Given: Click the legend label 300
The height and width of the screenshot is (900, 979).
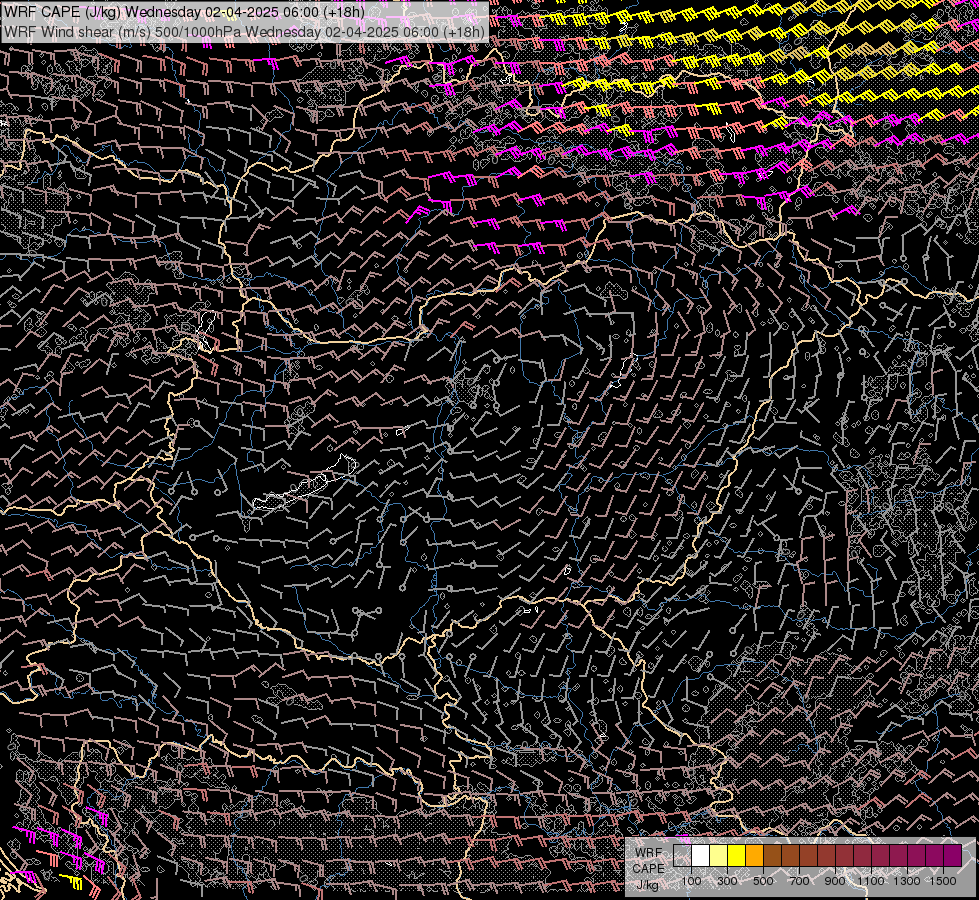Looking at the screenshot, I should click(x=727, y=881).
